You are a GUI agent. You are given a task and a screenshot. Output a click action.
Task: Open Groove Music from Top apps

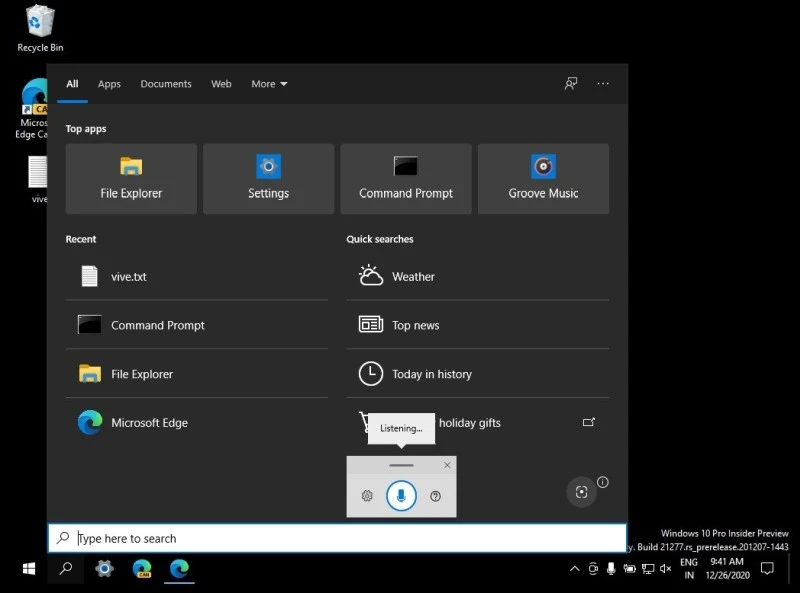coord(543,178)
